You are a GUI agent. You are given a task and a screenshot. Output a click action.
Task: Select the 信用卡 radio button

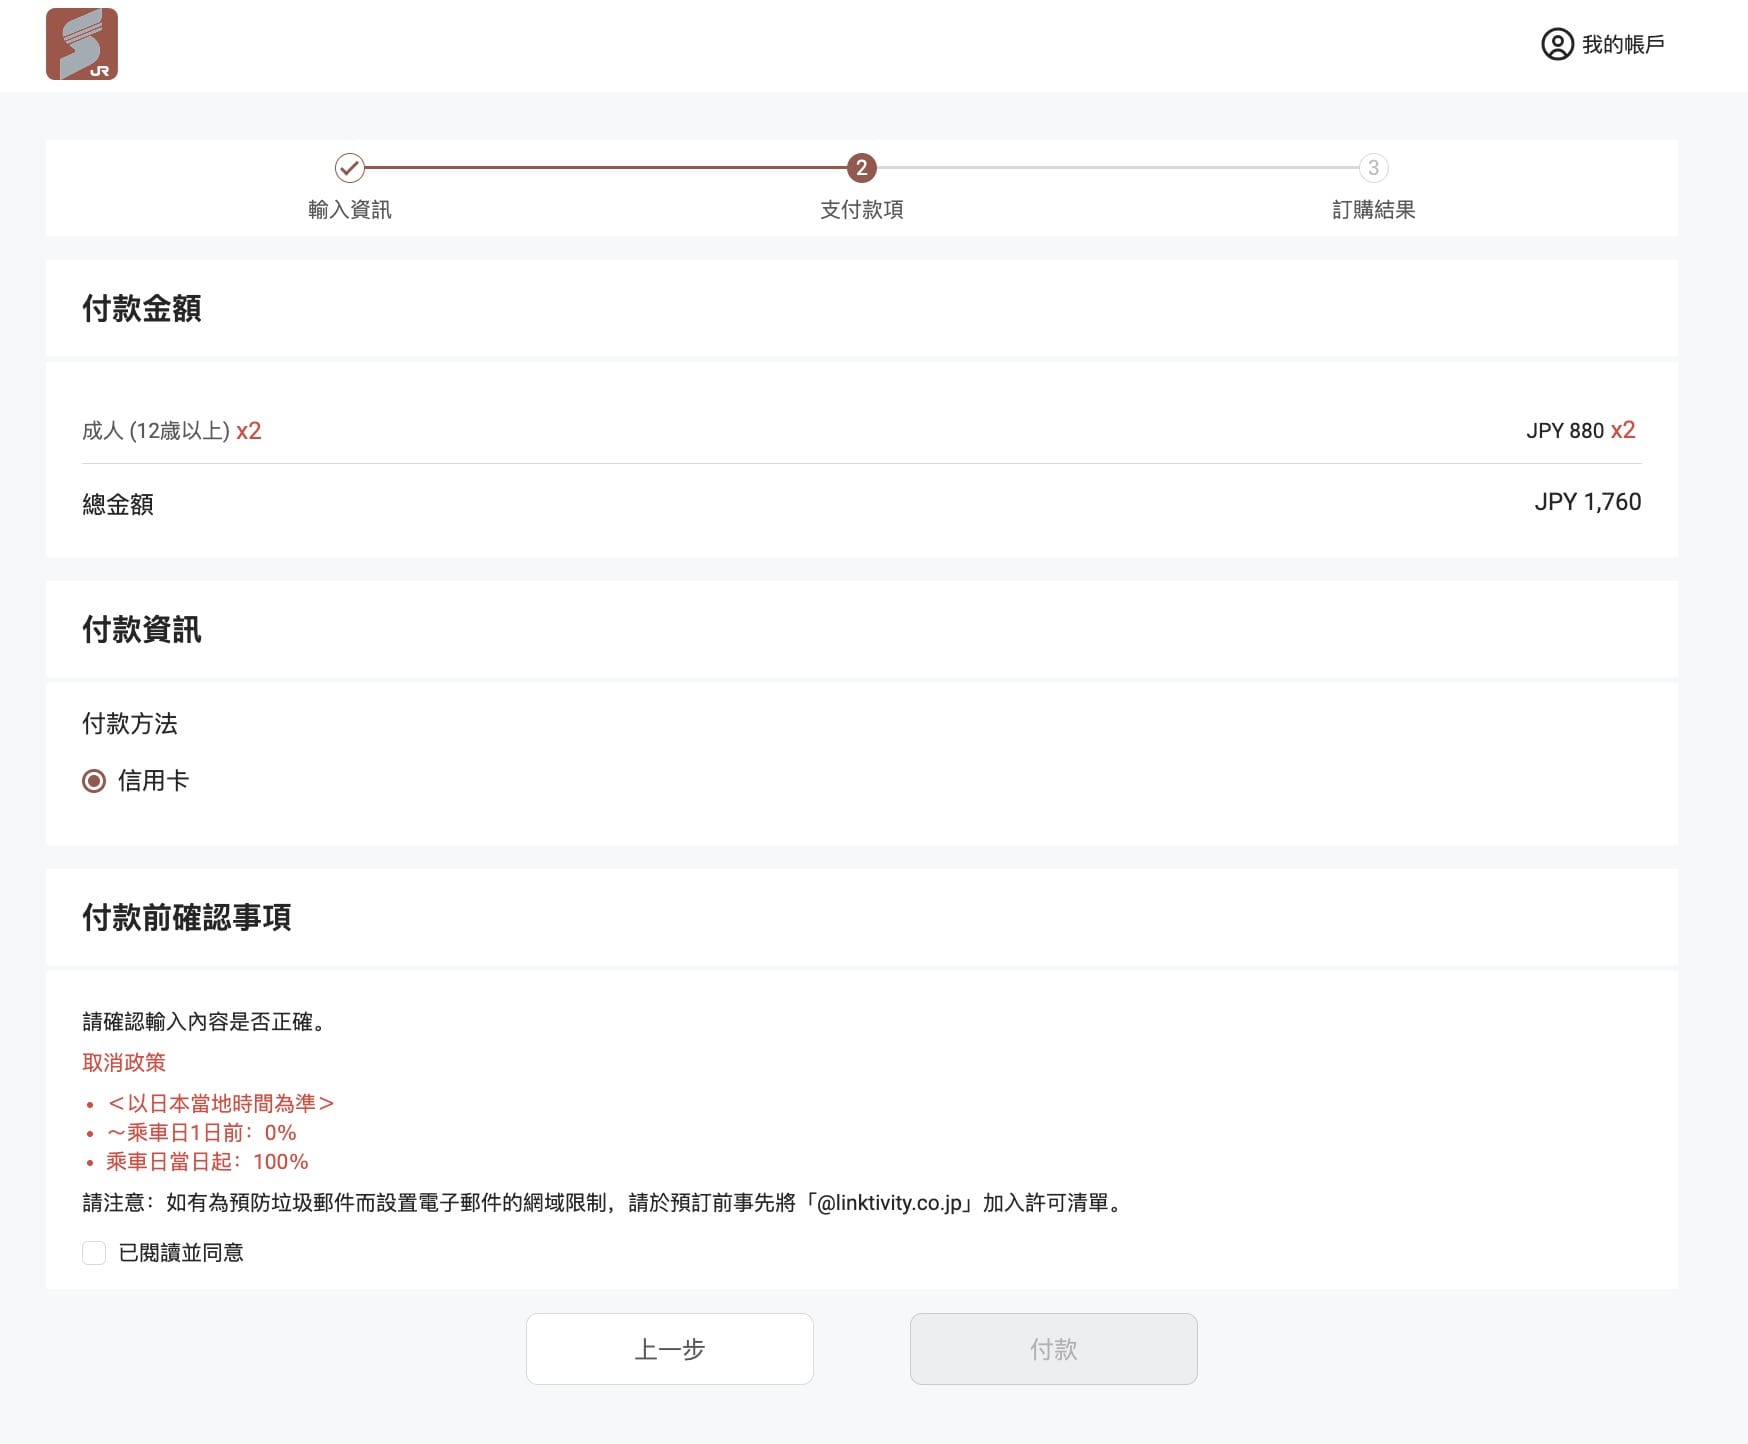(x=94, y=781)
